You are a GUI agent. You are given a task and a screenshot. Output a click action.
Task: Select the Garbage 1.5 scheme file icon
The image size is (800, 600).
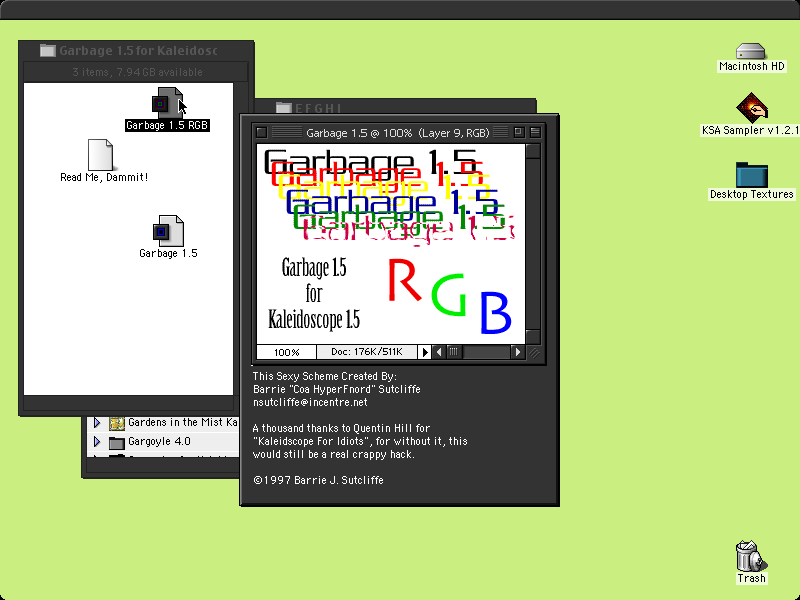(168, 231)
